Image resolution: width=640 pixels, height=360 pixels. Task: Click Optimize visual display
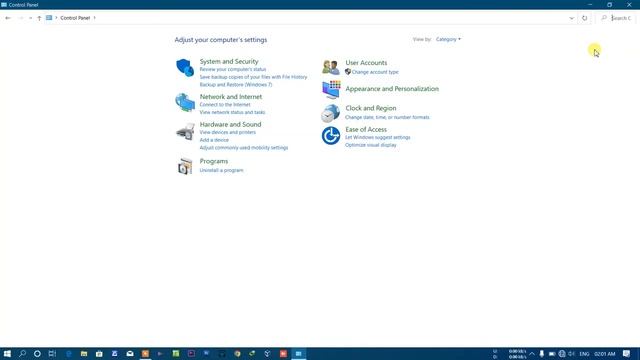tap(371, 145)
